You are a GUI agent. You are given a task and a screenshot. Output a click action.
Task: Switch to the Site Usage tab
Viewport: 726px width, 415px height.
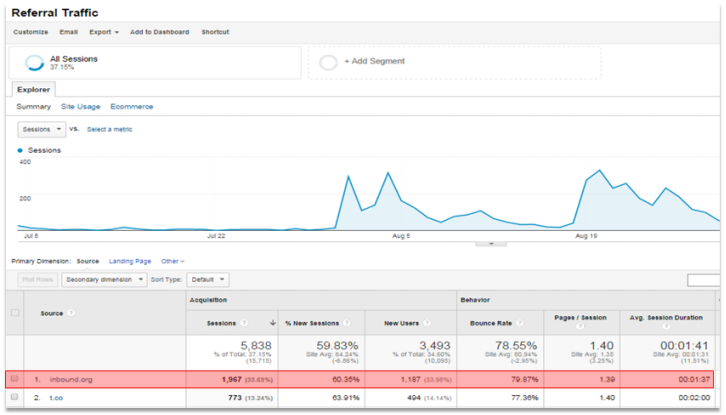[x=80, y=106]
